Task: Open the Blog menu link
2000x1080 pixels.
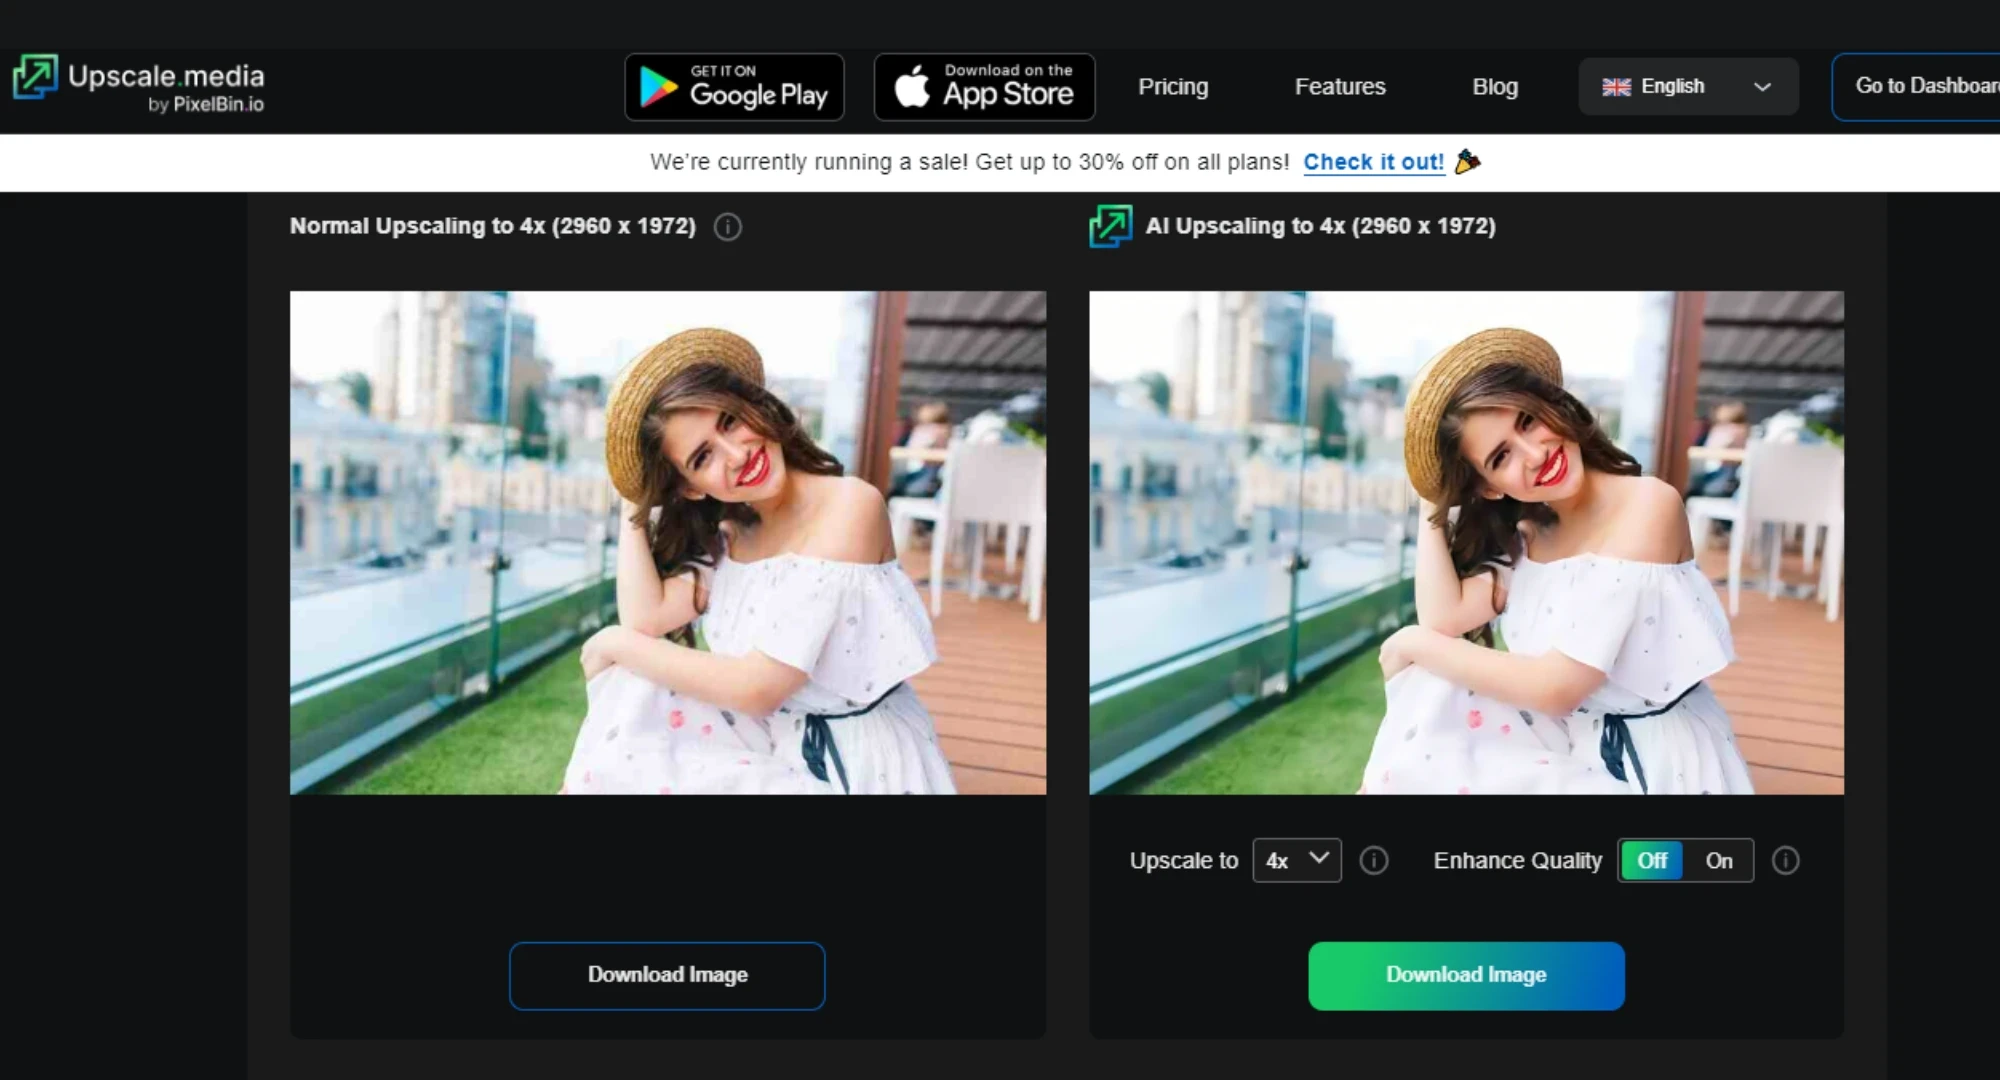Action: pos(1495,87)
